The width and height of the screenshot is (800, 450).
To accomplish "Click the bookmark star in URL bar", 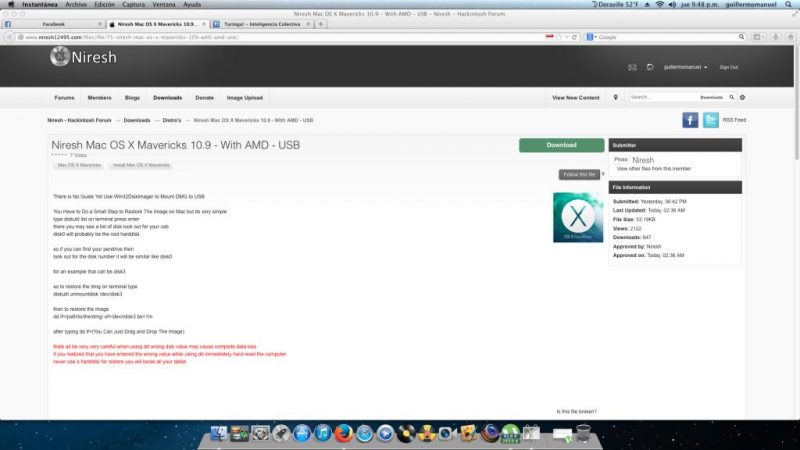I will 559,37.
